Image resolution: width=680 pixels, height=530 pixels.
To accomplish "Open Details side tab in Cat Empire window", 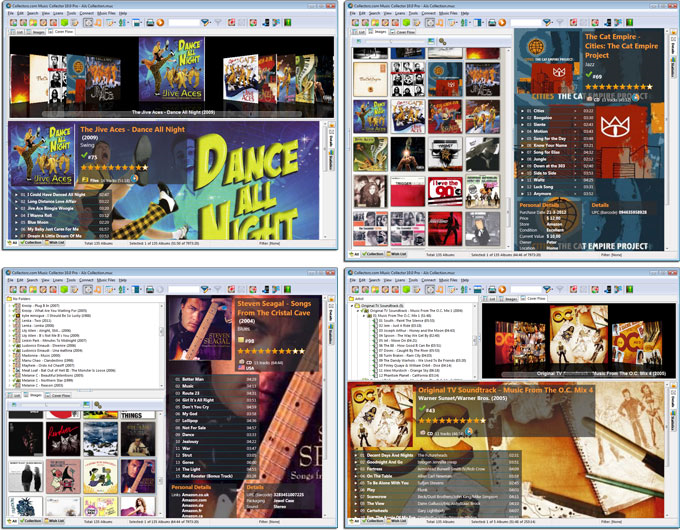I will [x=673, y=46].
